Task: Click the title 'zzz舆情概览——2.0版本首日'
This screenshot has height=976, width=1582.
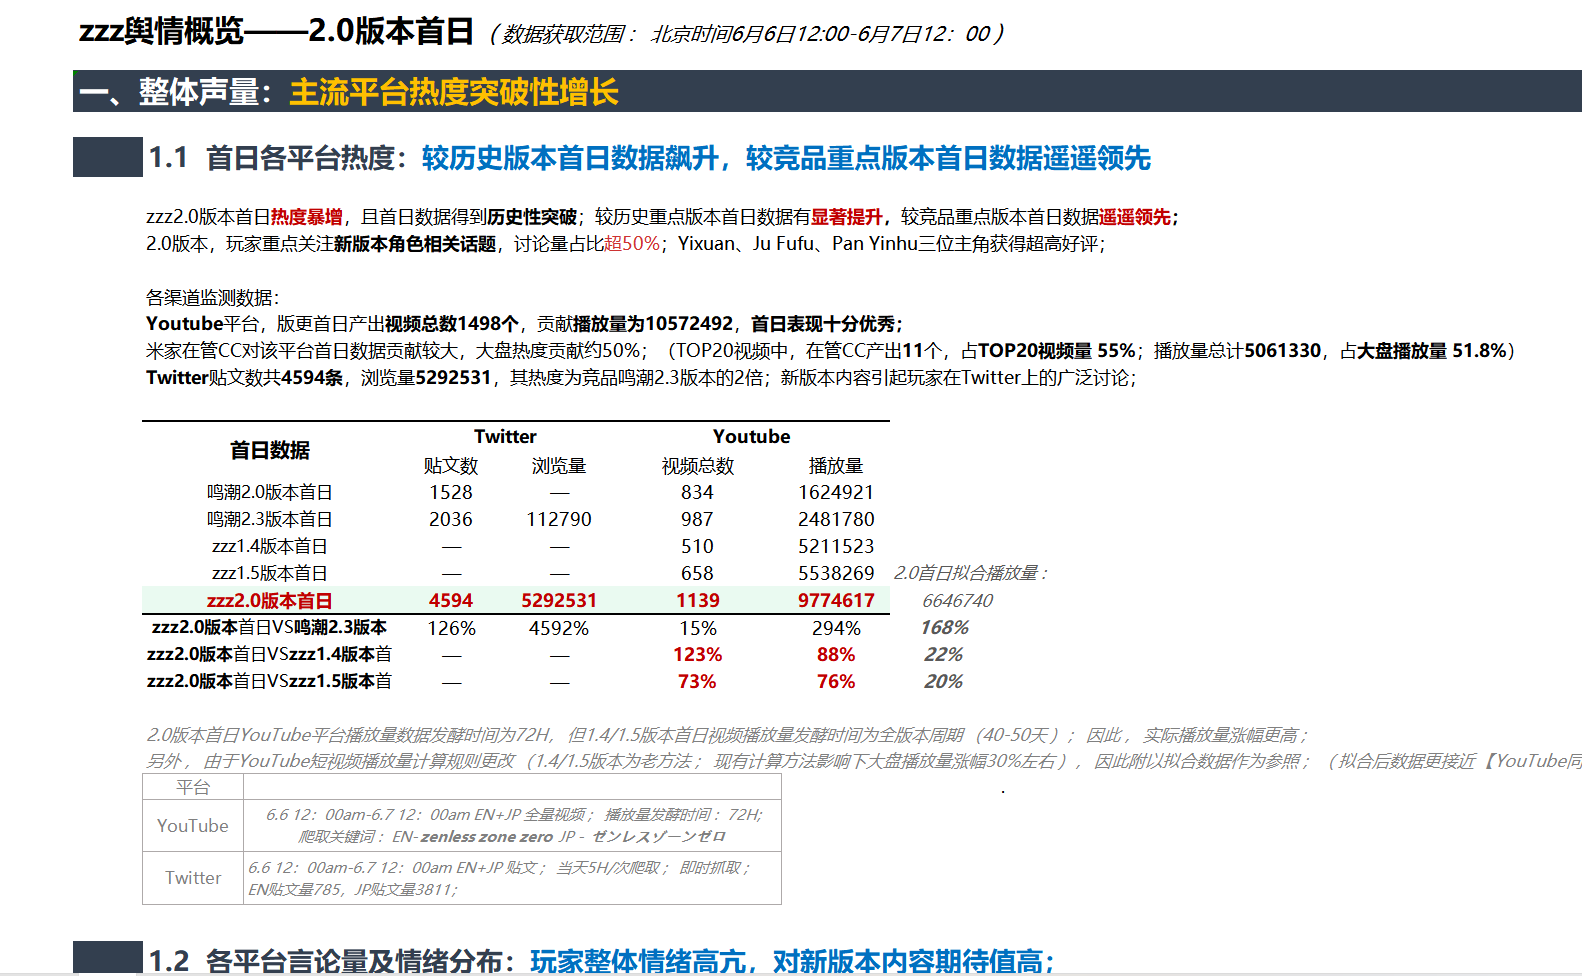Action: pos(276,32)
